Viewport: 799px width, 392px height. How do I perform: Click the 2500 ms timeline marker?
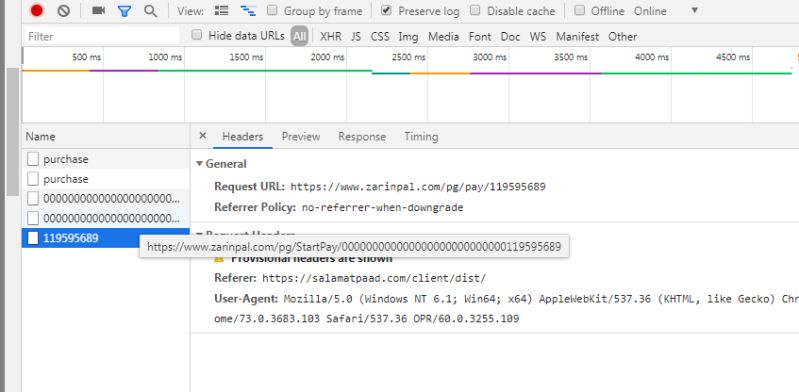tap(408, 57)
